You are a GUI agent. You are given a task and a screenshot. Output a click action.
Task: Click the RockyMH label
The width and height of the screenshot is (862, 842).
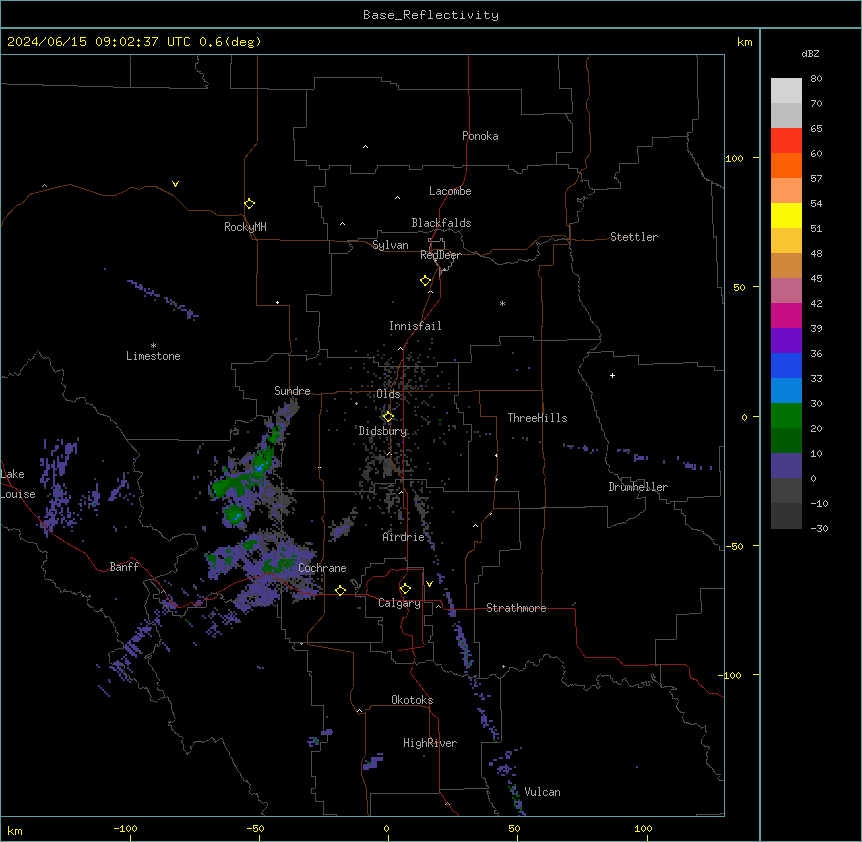click(245, 227)
